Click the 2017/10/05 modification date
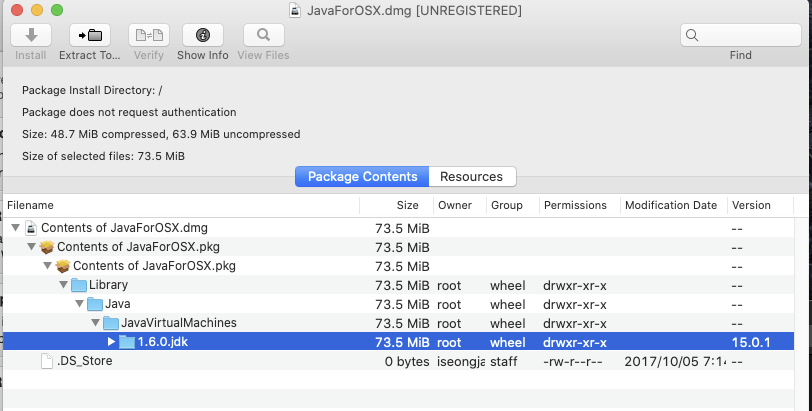Image resolution: width=812 pixels, height=411 pixels. point(675,361)
